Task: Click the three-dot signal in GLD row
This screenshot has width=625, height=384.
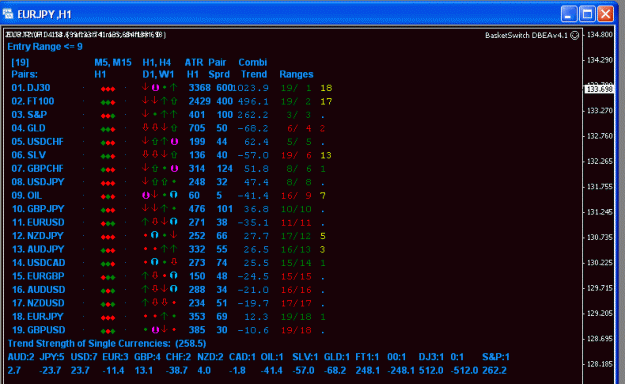Action: pyautogui.click(x=108, y=130)
